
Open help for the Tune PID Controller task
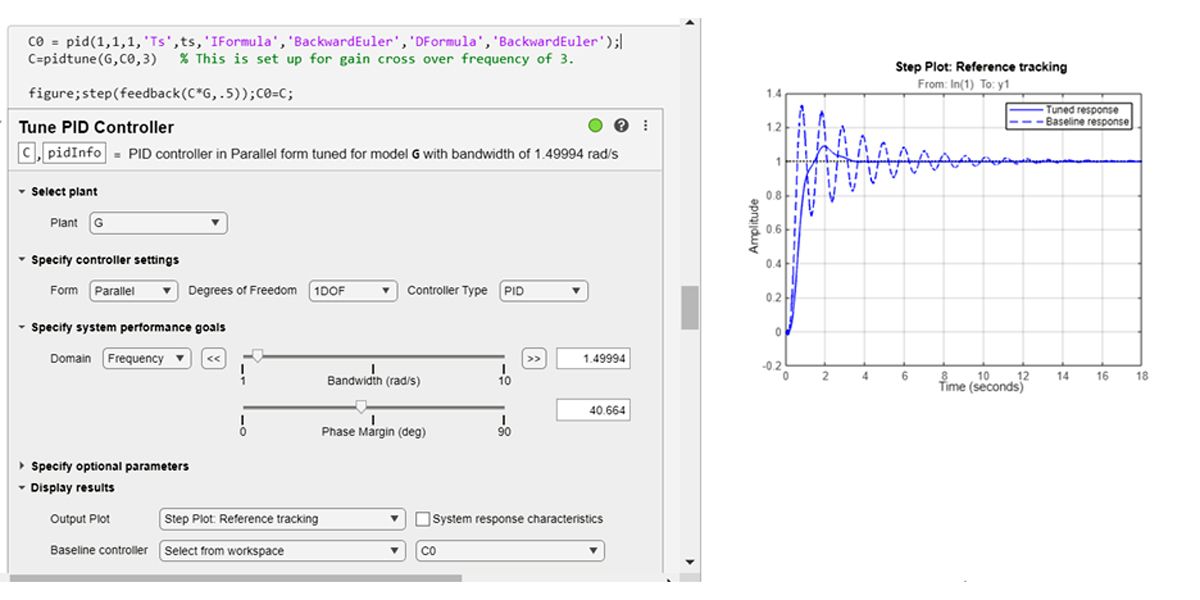620,125
